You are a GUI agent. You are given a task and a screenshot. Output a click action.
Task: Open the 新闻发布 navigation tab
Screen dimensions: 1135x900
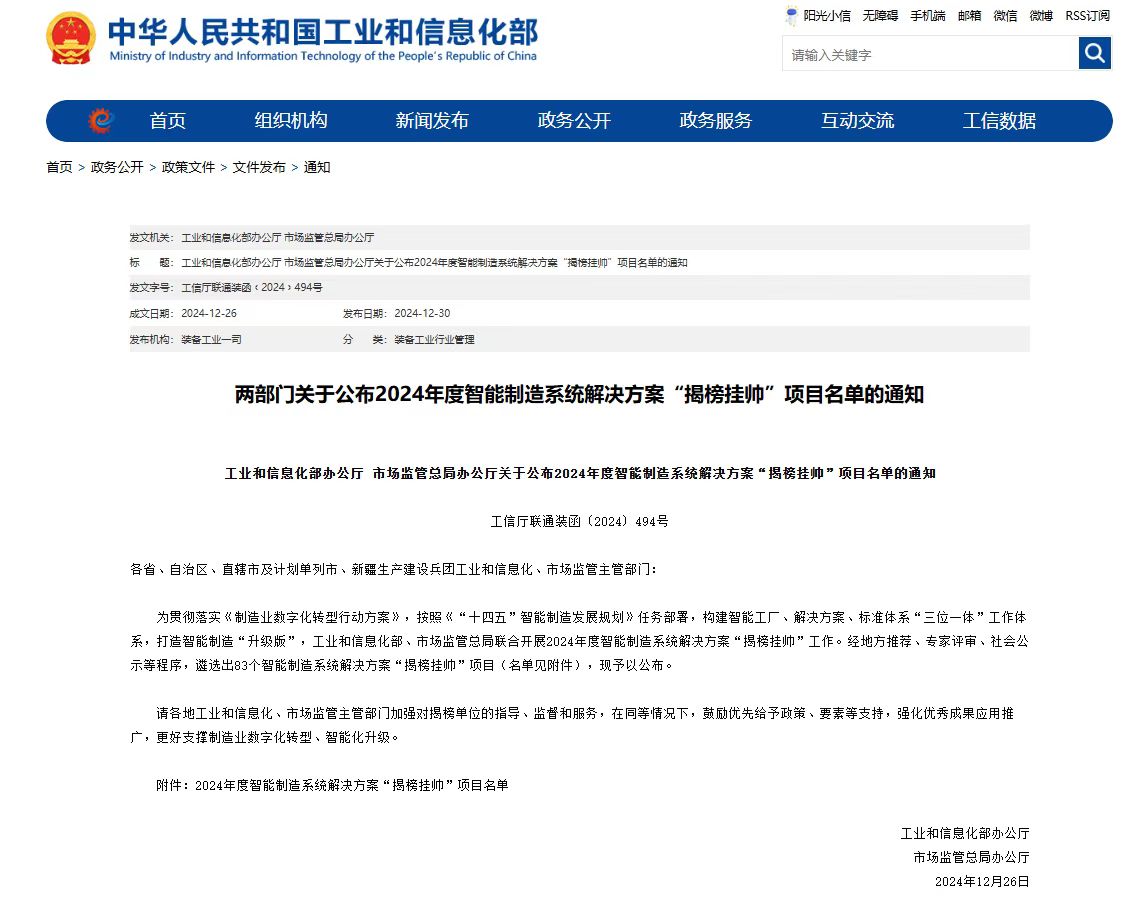click(432, 121)
